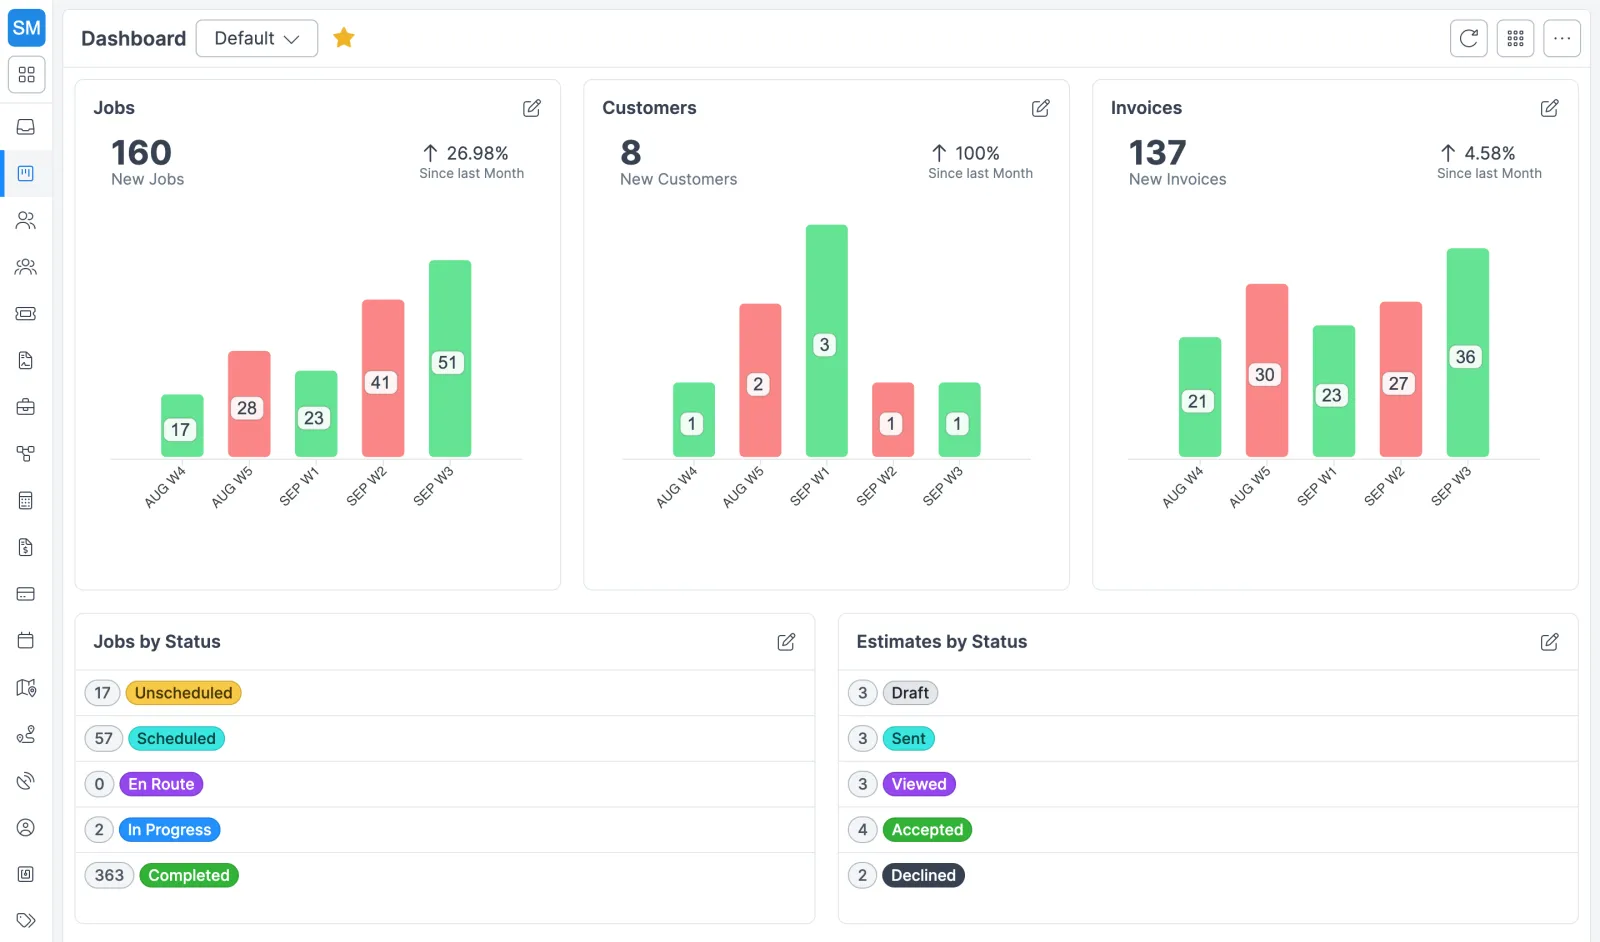This screenshot has width=1600, height=942.
Task: Edit the Estimates by Status widget
Action: click(1550, 642)
